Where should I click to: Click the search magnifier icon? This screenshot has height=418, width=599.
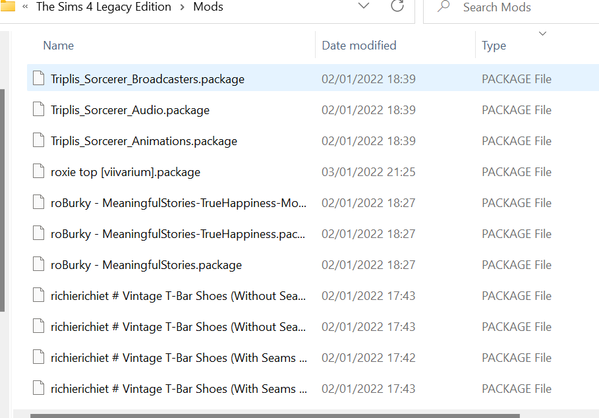click(444, 6)
